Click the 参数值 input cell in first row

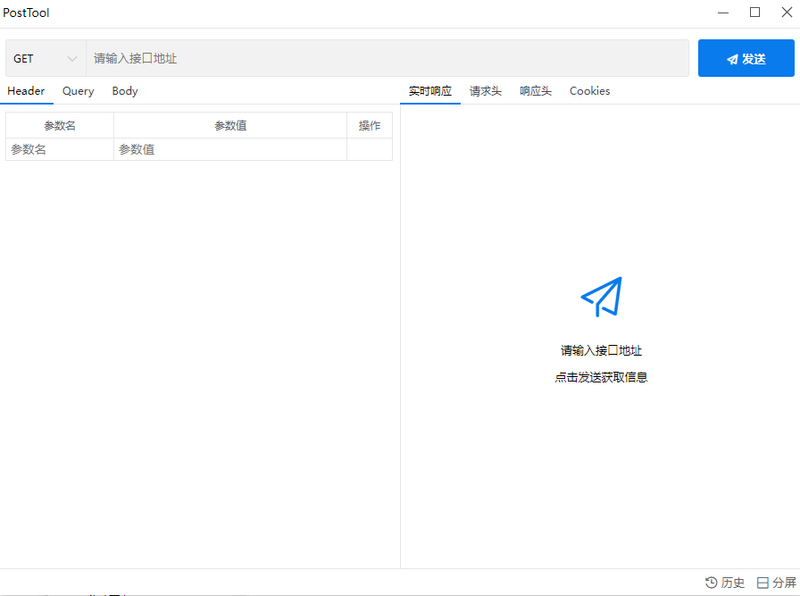coord(230,150)
